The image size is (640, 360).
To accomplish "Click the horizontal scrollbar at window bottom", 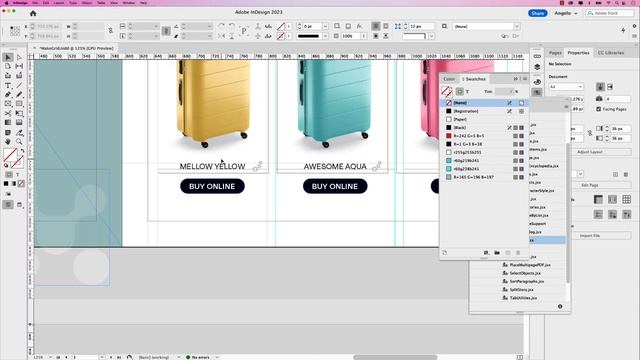I will coord(395,357).
